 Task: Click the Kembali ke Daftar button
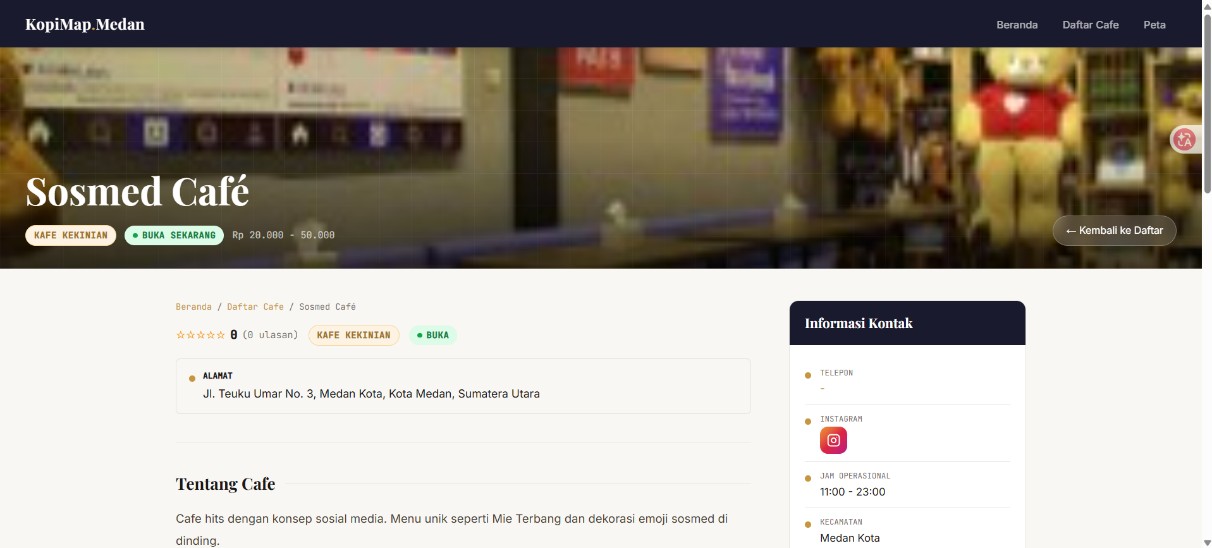1114,230
